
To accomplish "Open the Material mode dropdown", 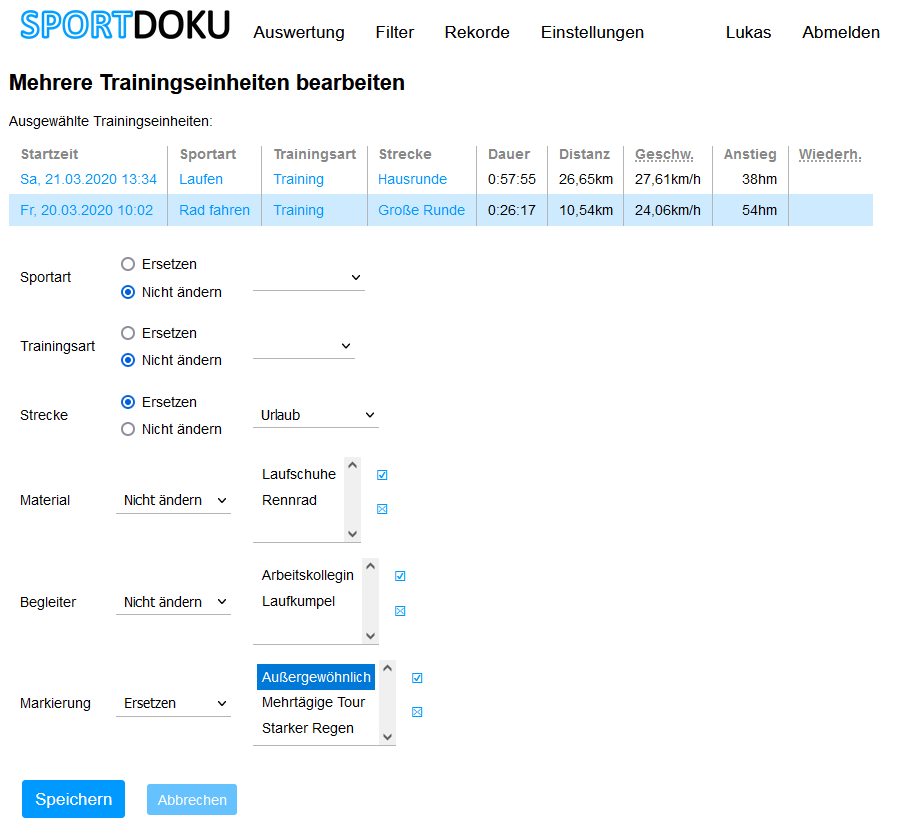I will point(173,500).
